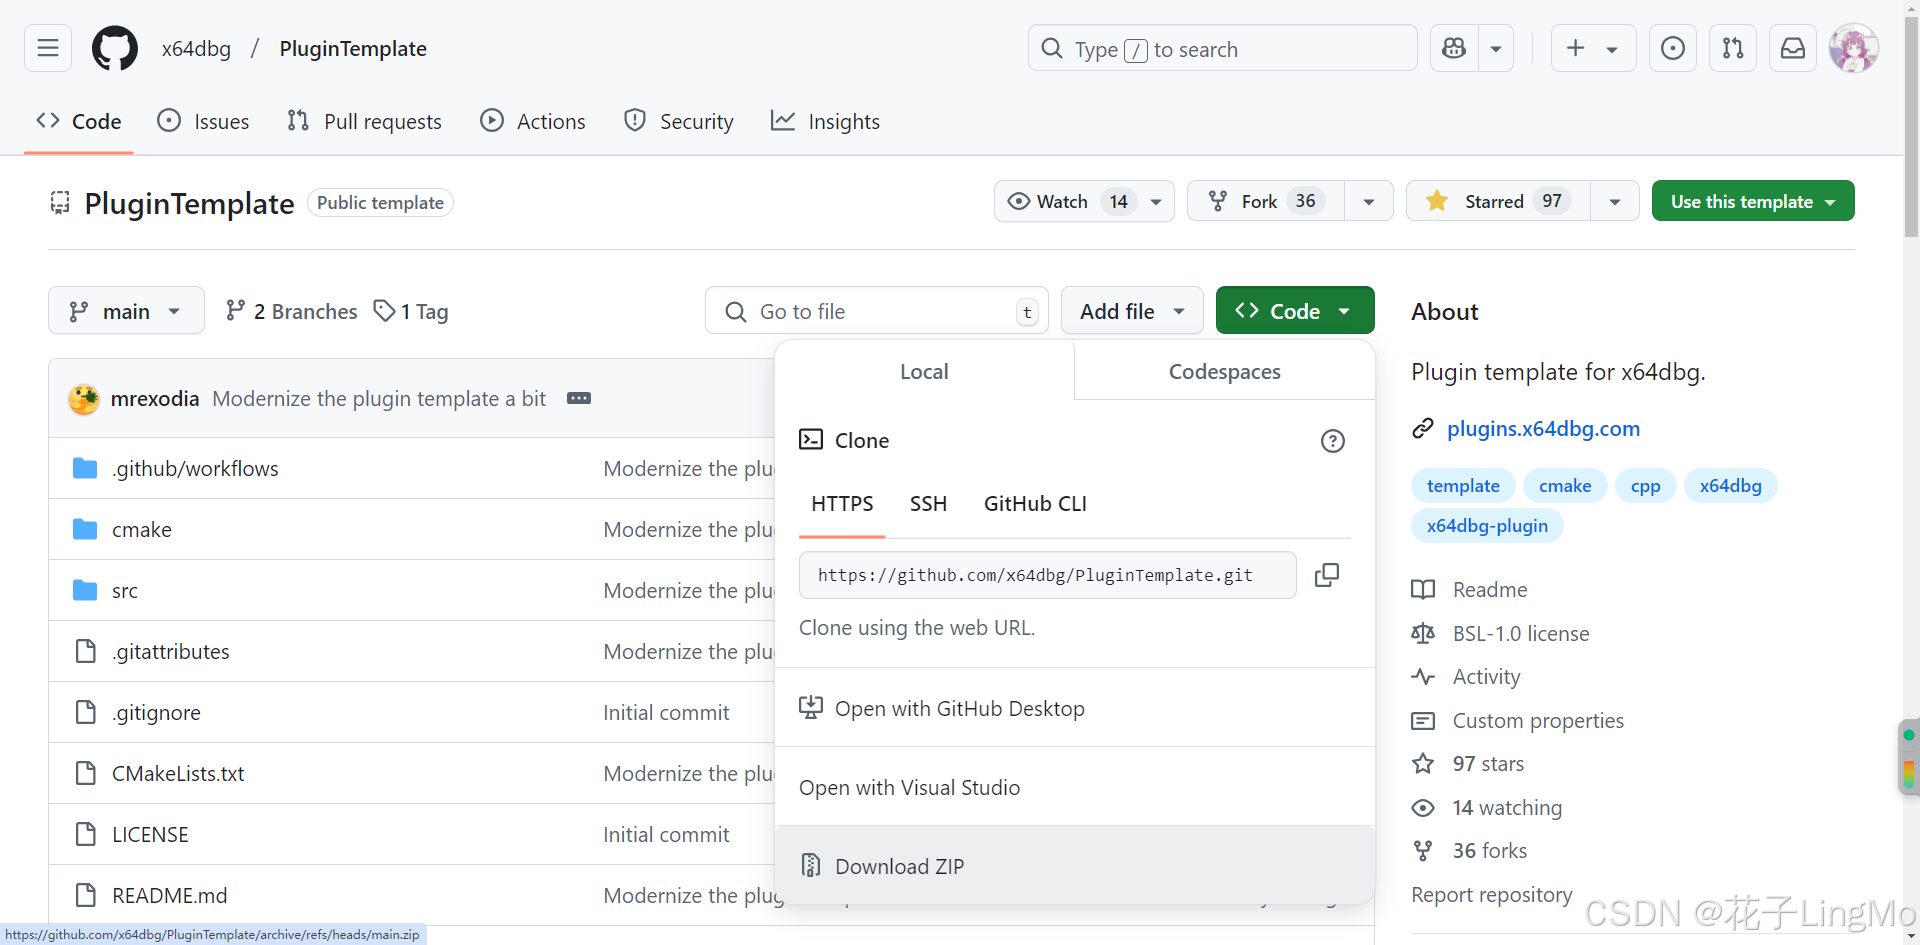Click the star icon to unstar repository

pos(1437,201)
